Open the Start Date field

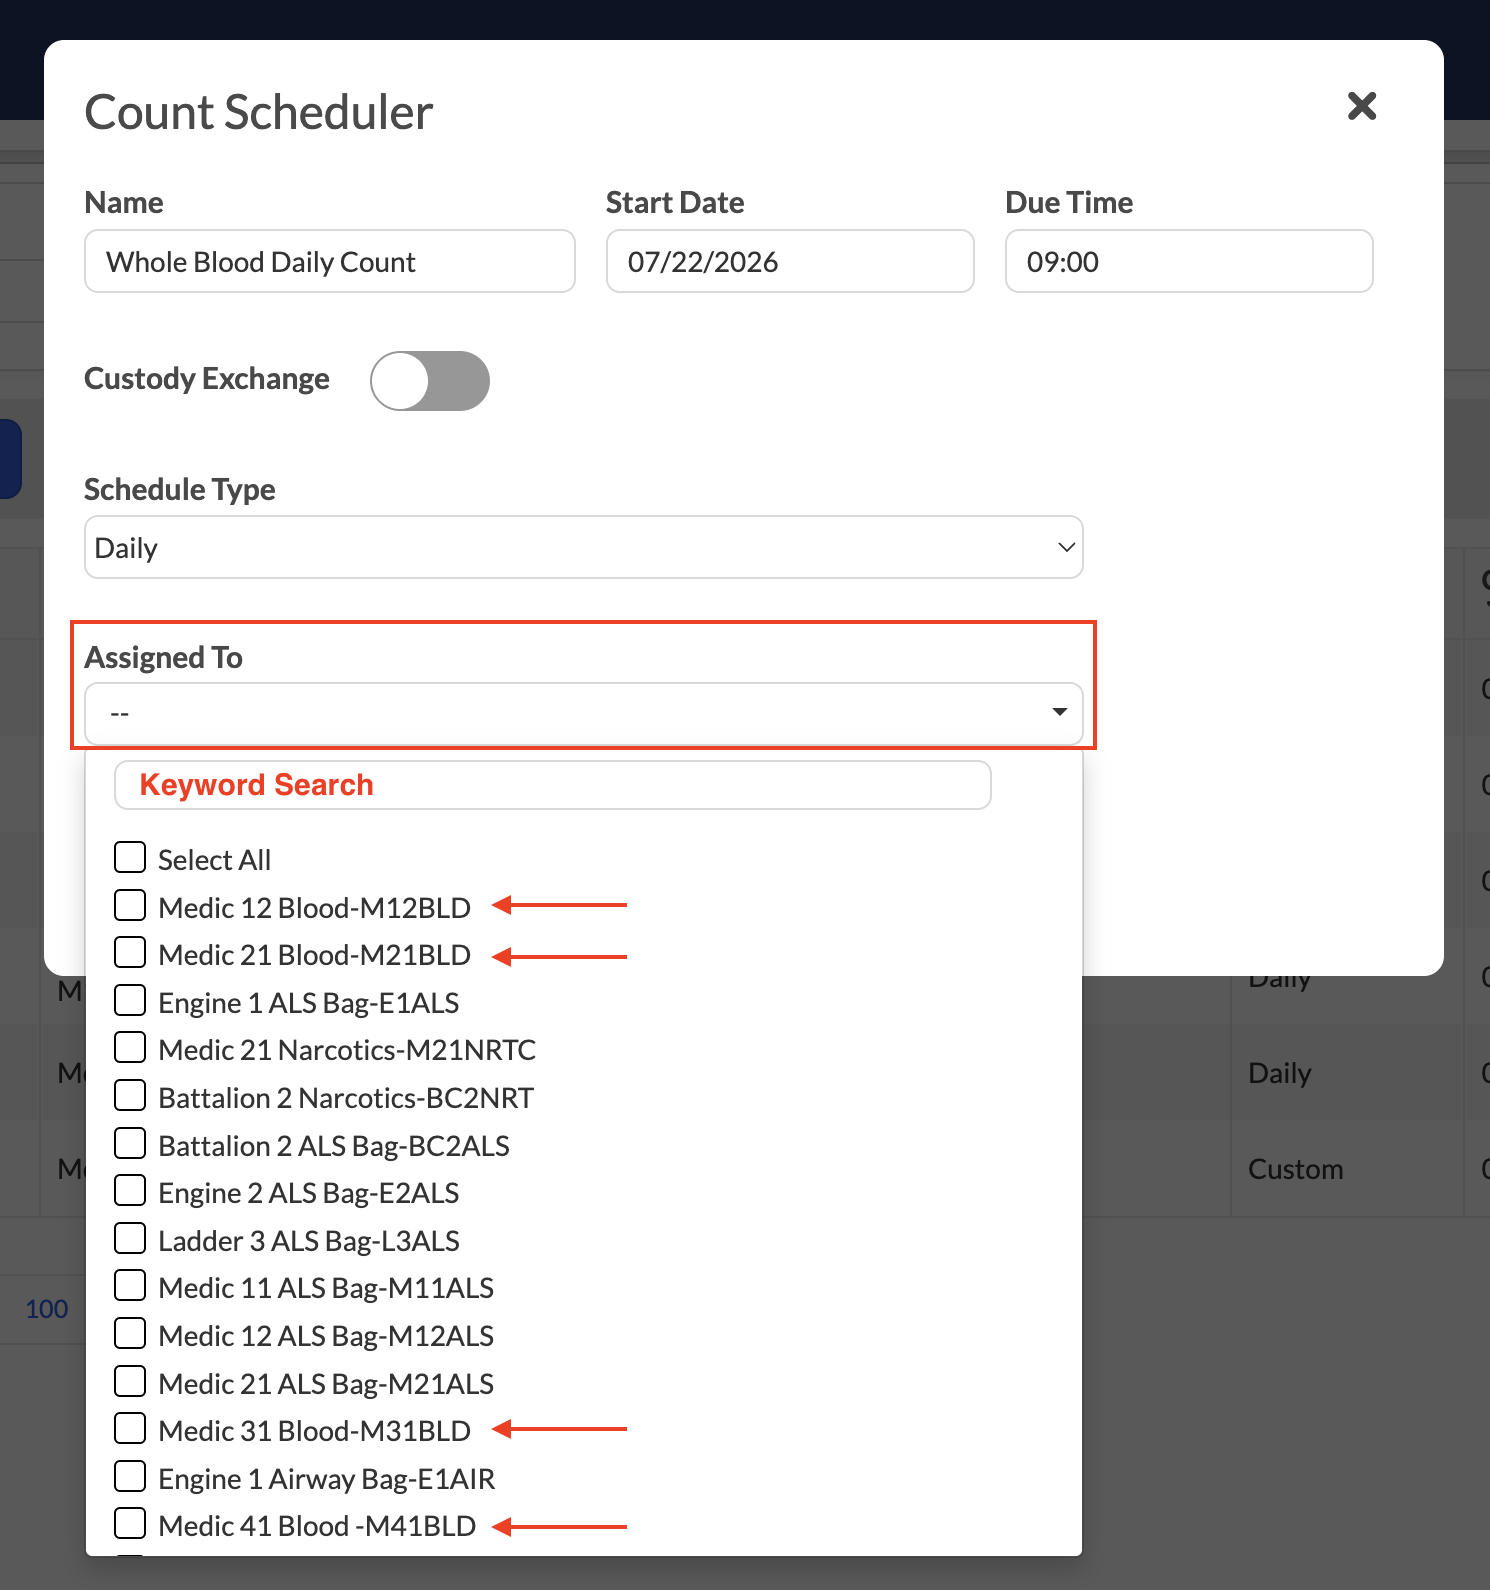click(790, 261)
